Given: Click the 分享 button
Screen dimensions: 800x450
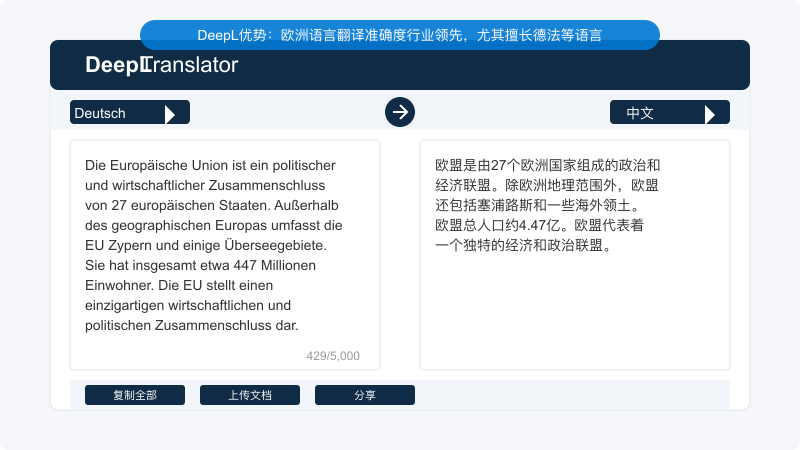Looking at the screenshot, I should point(365,395).
